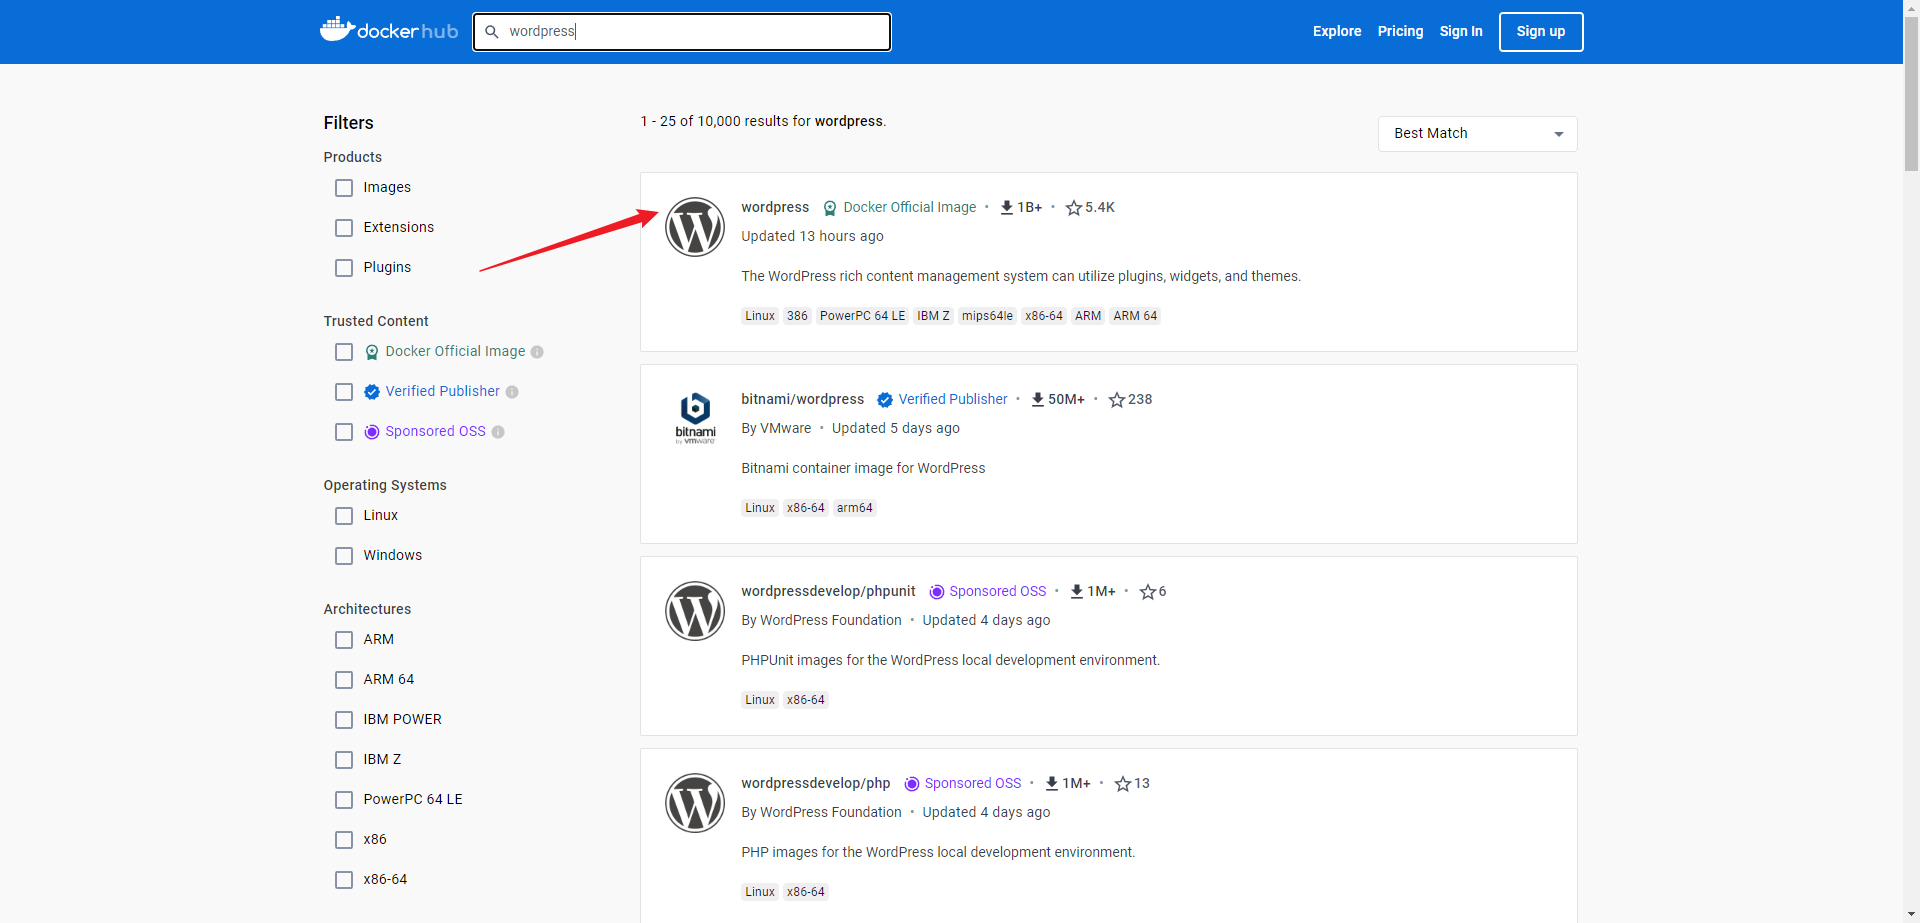Click the download icon next to 50M+
The width and height of the screenshot is (1920, 923).
pyautogui.click(x=1038, y=399)
